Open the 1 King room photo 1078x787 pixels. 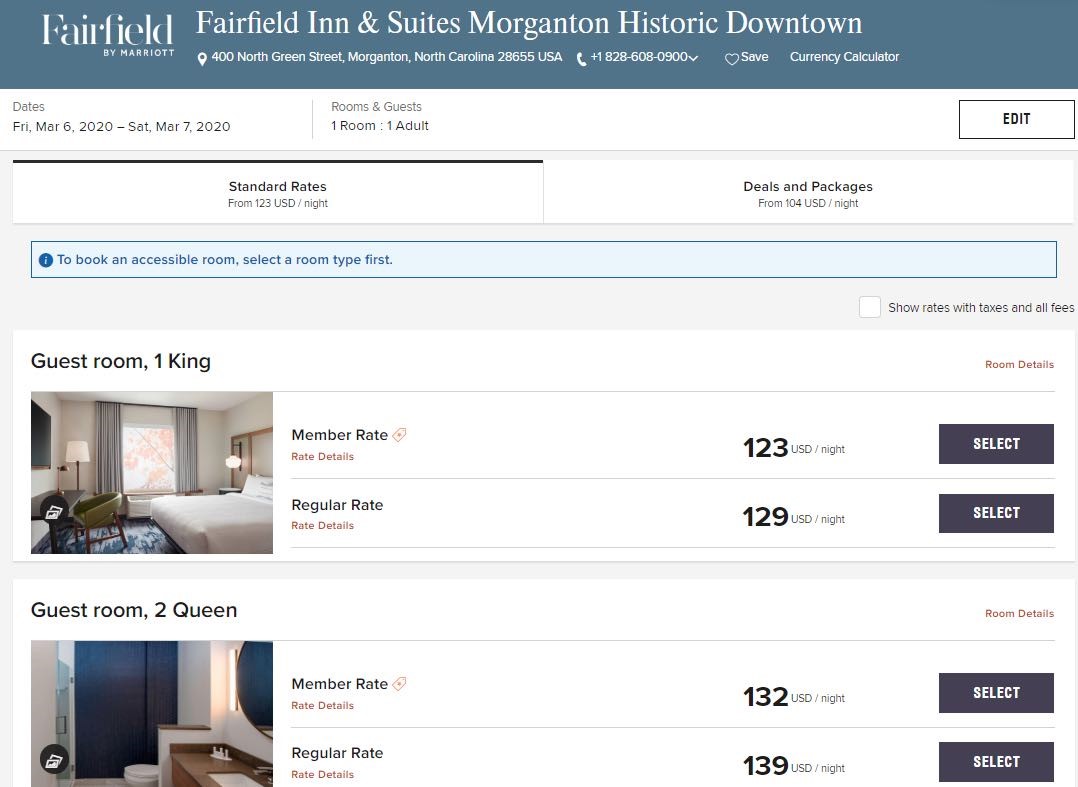152,472
